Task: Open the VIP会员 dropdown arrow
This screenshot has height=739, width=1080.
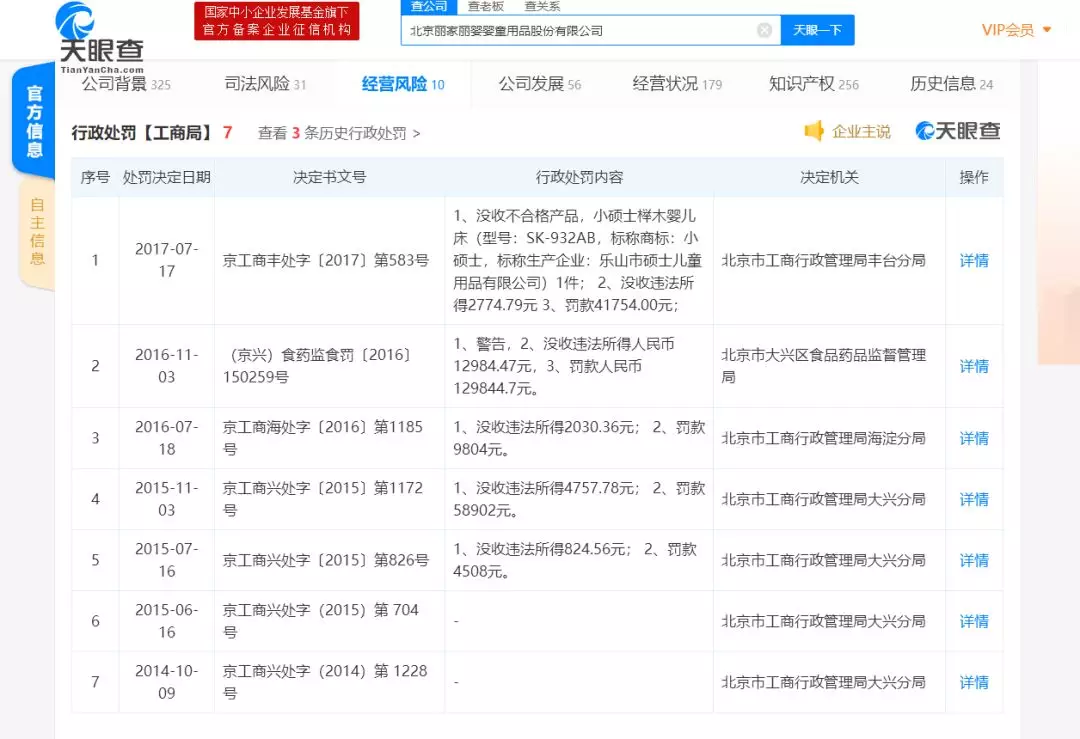Action: [1047, 30]
